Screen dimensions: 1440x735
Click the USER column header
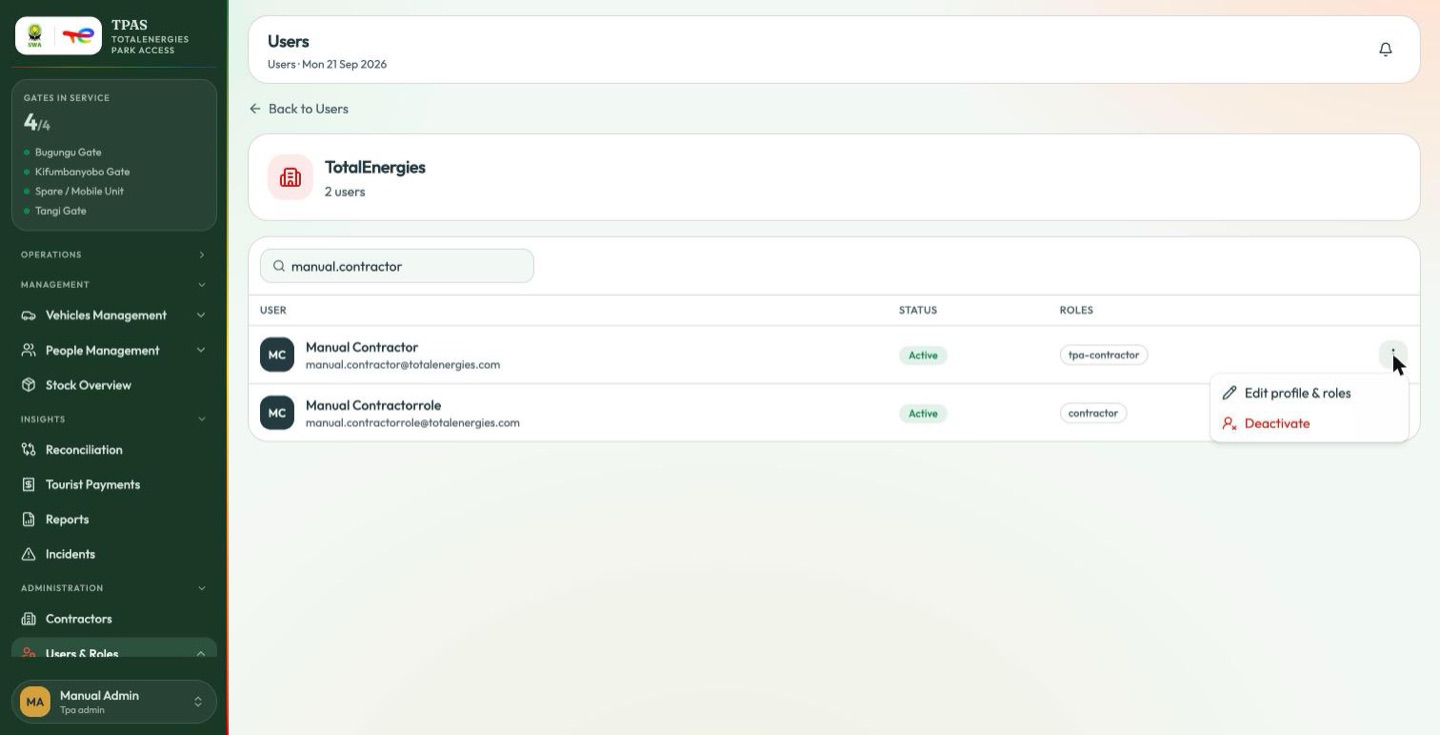point(273,310)
